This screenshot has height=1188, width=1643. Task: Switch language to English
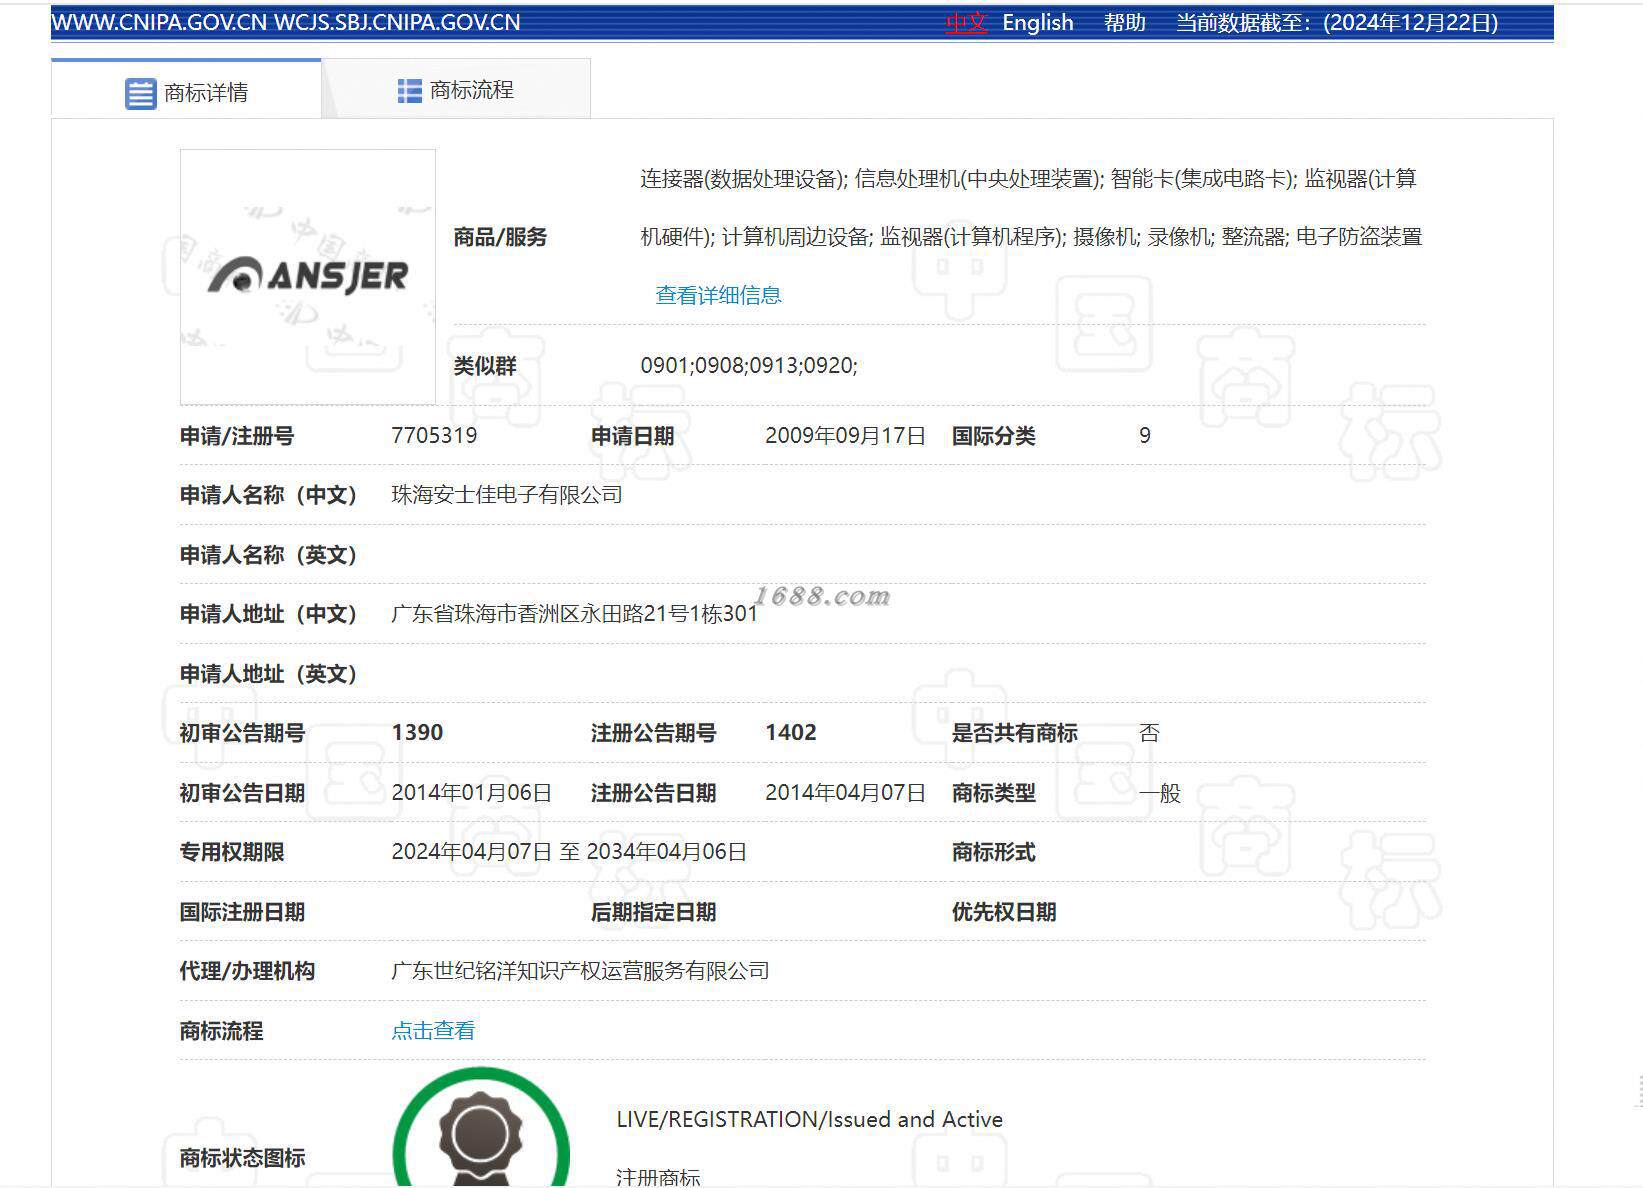(x=1038, y=23)
